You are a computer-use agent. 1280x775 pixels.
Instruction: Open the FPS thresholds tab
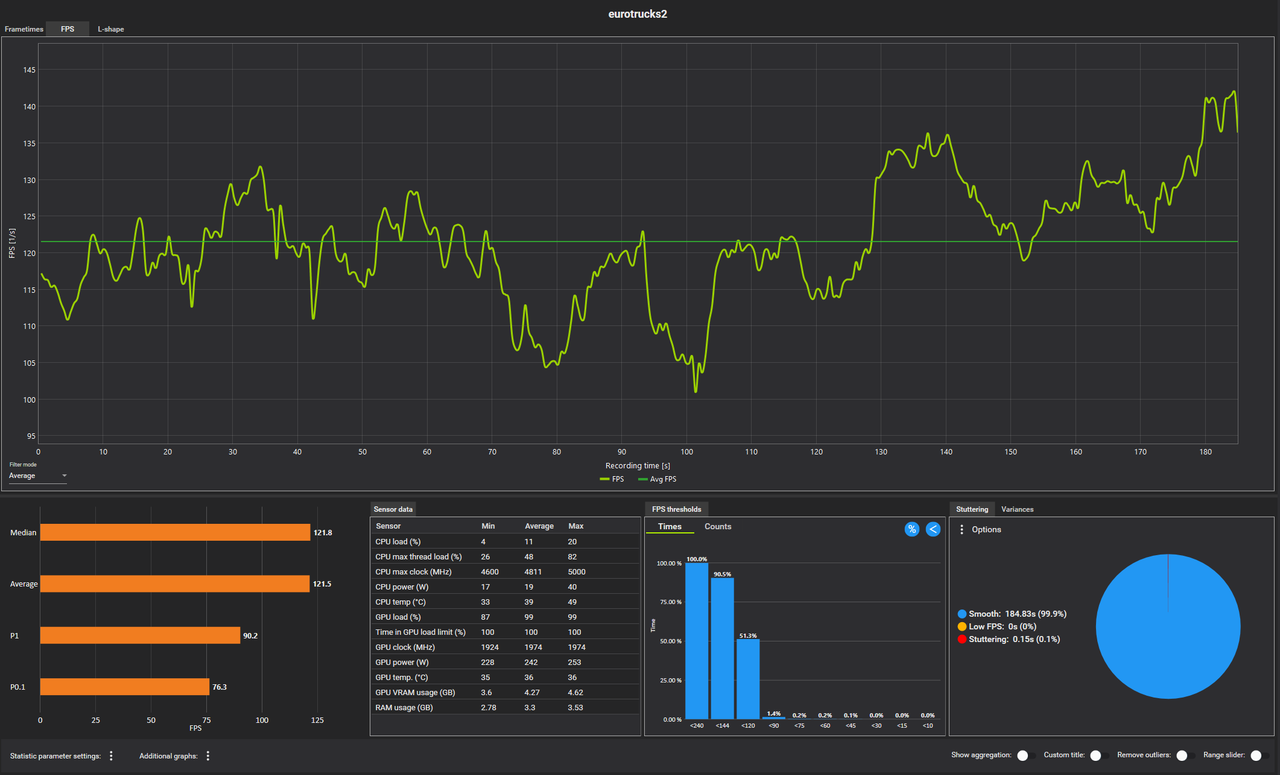point(676,509)
